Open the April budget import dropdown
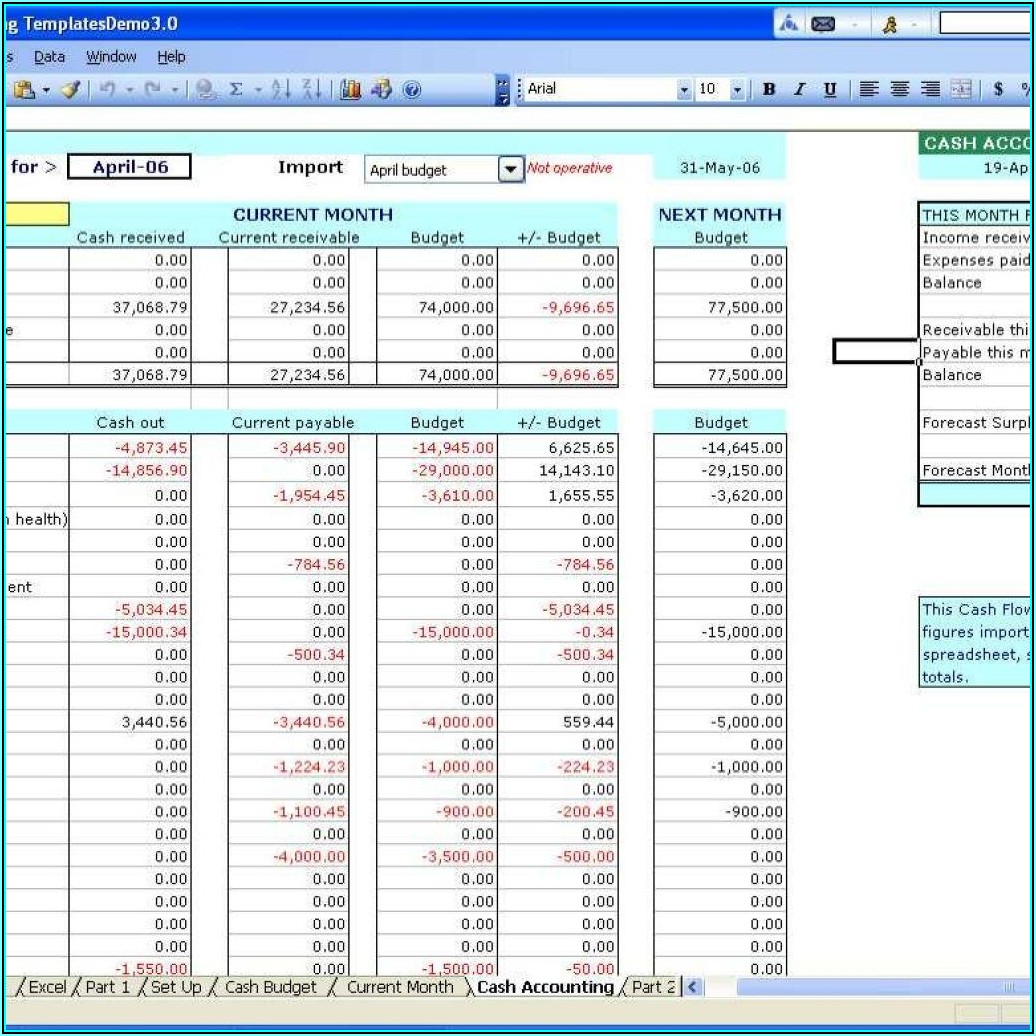Viewport: 1036px width, 1036px height. (511, 169)
